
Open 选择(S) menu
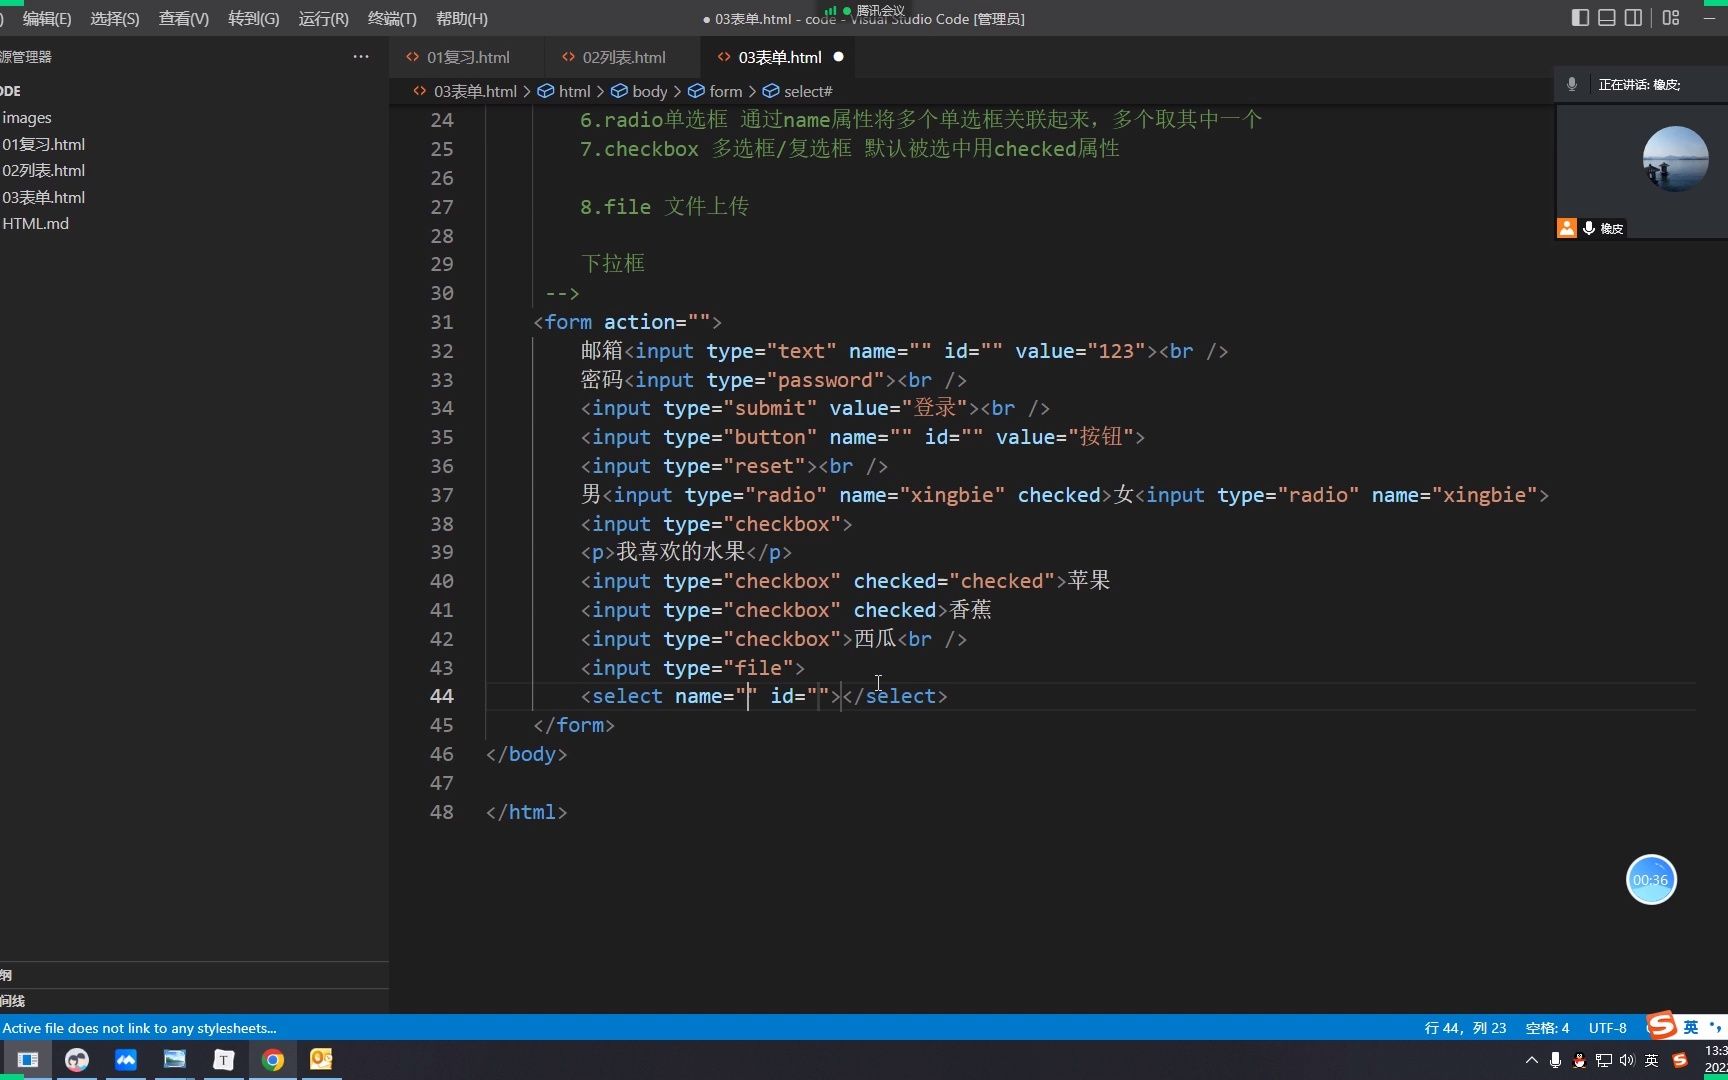click(115, 19)
